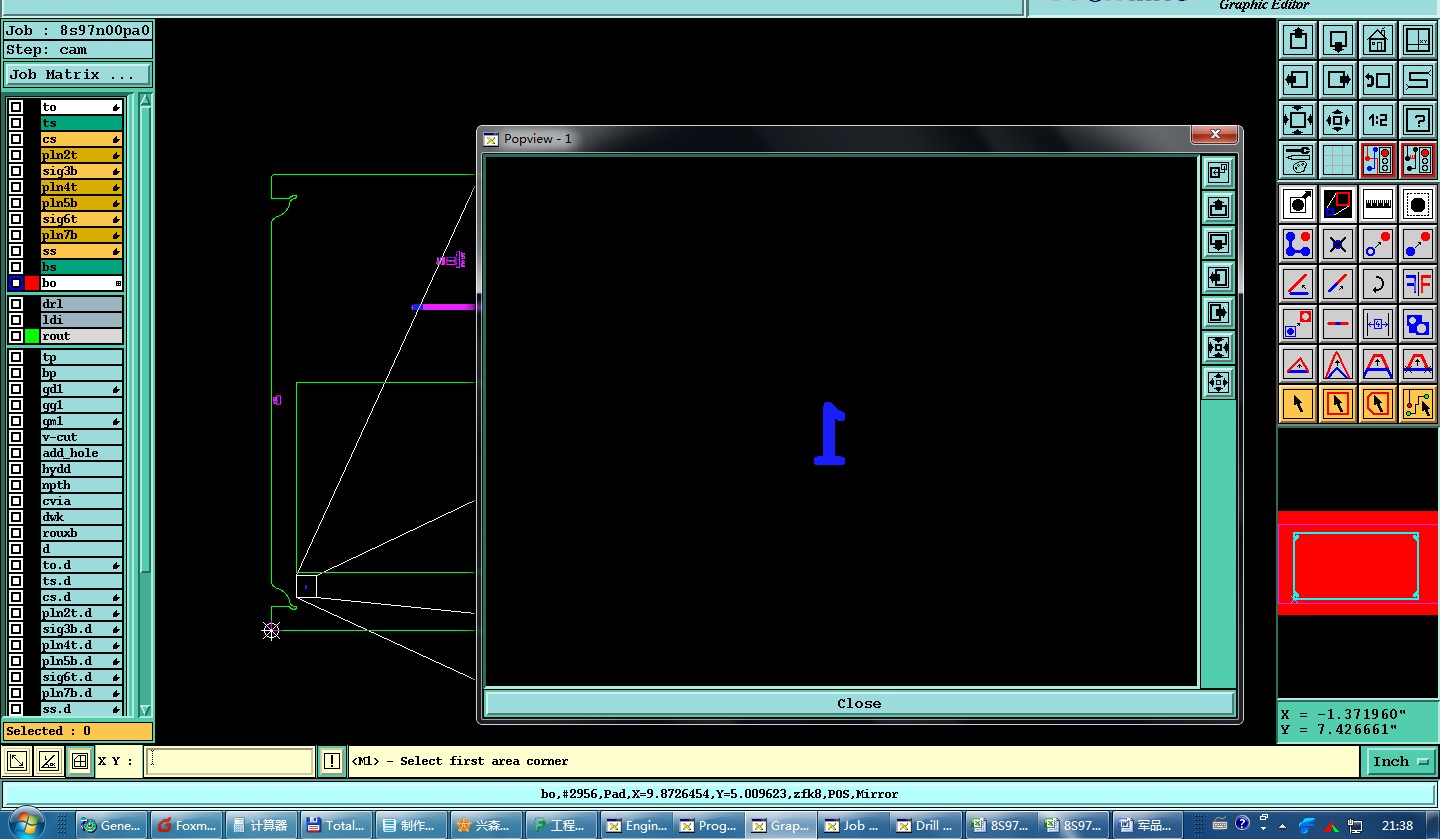Click the red board overview thumbnail
This screenshot has width=1440, height=839.
click(1358, 563)
